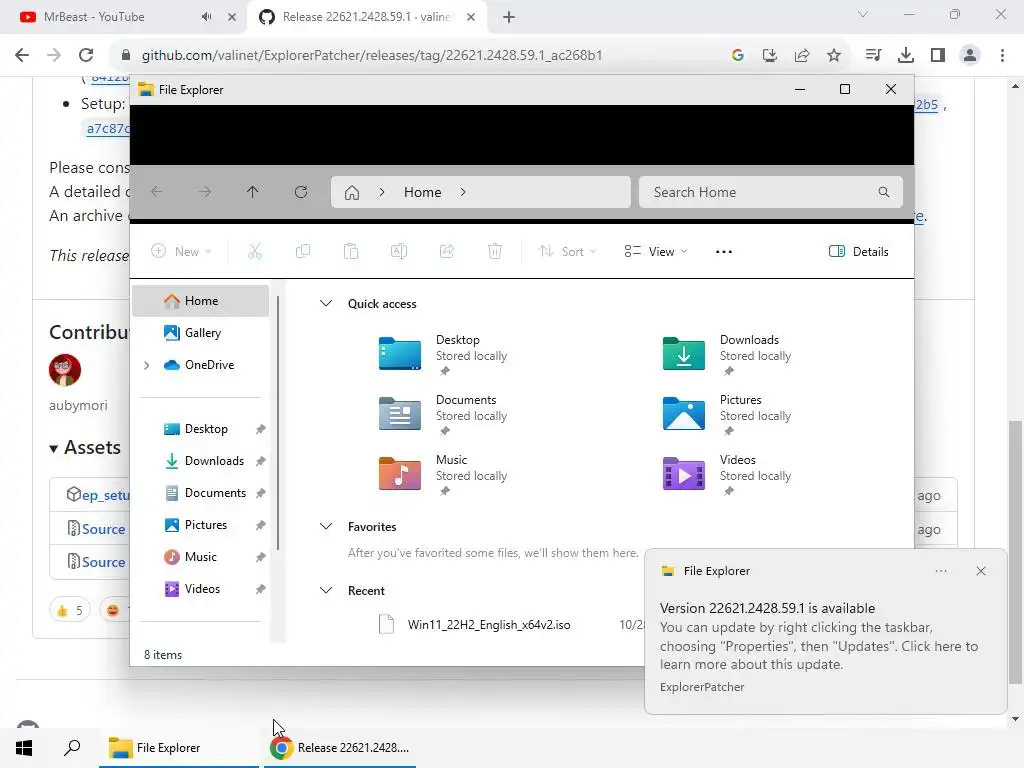Open Chrome tab search dropdown
This screenshot has width=1024, height=768.
coord(863,14)
